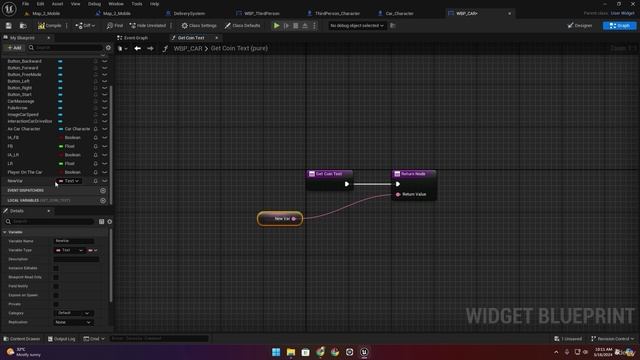Open the Output Log
640x360 pixels.
pos(62,339)
